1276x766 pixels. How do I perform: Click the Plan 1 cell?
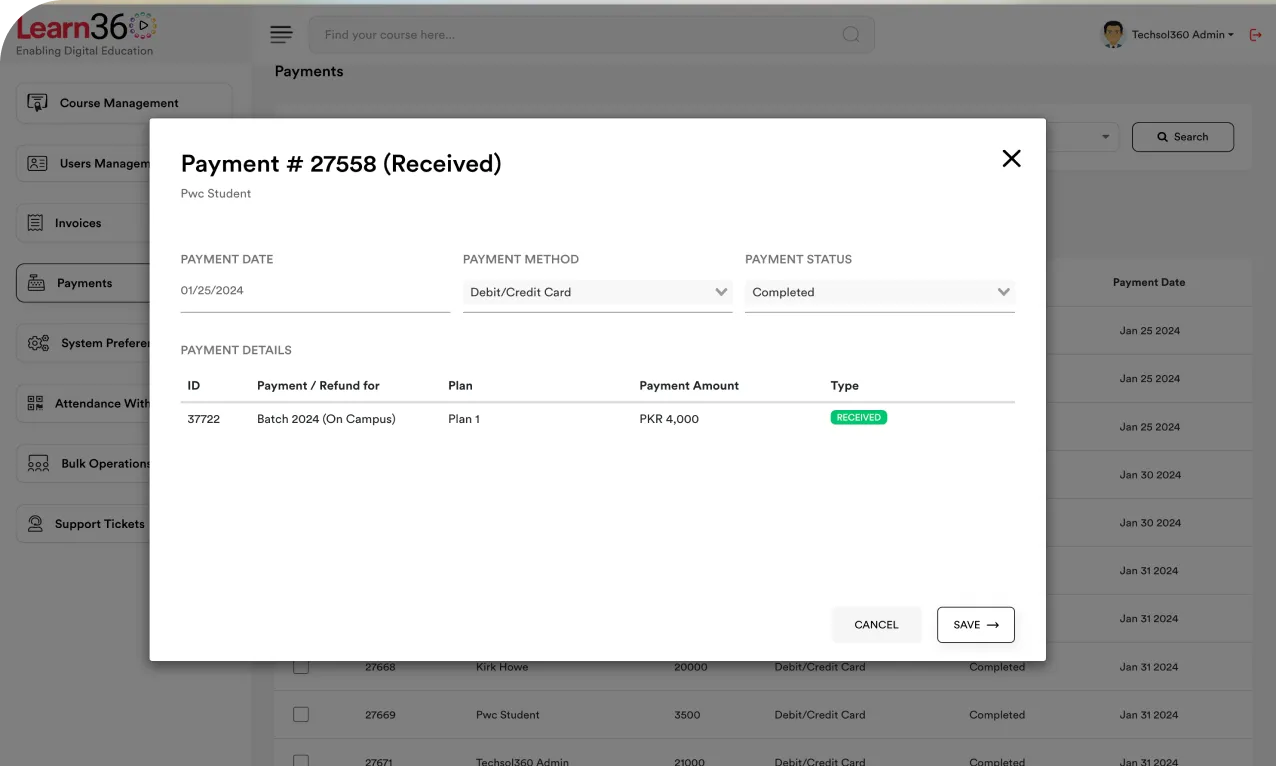[464, 419]
